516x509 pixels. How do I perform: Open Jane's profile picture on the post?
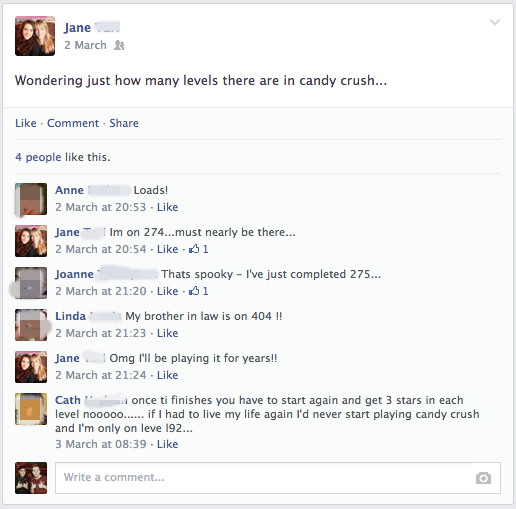[x=35, y=36]
